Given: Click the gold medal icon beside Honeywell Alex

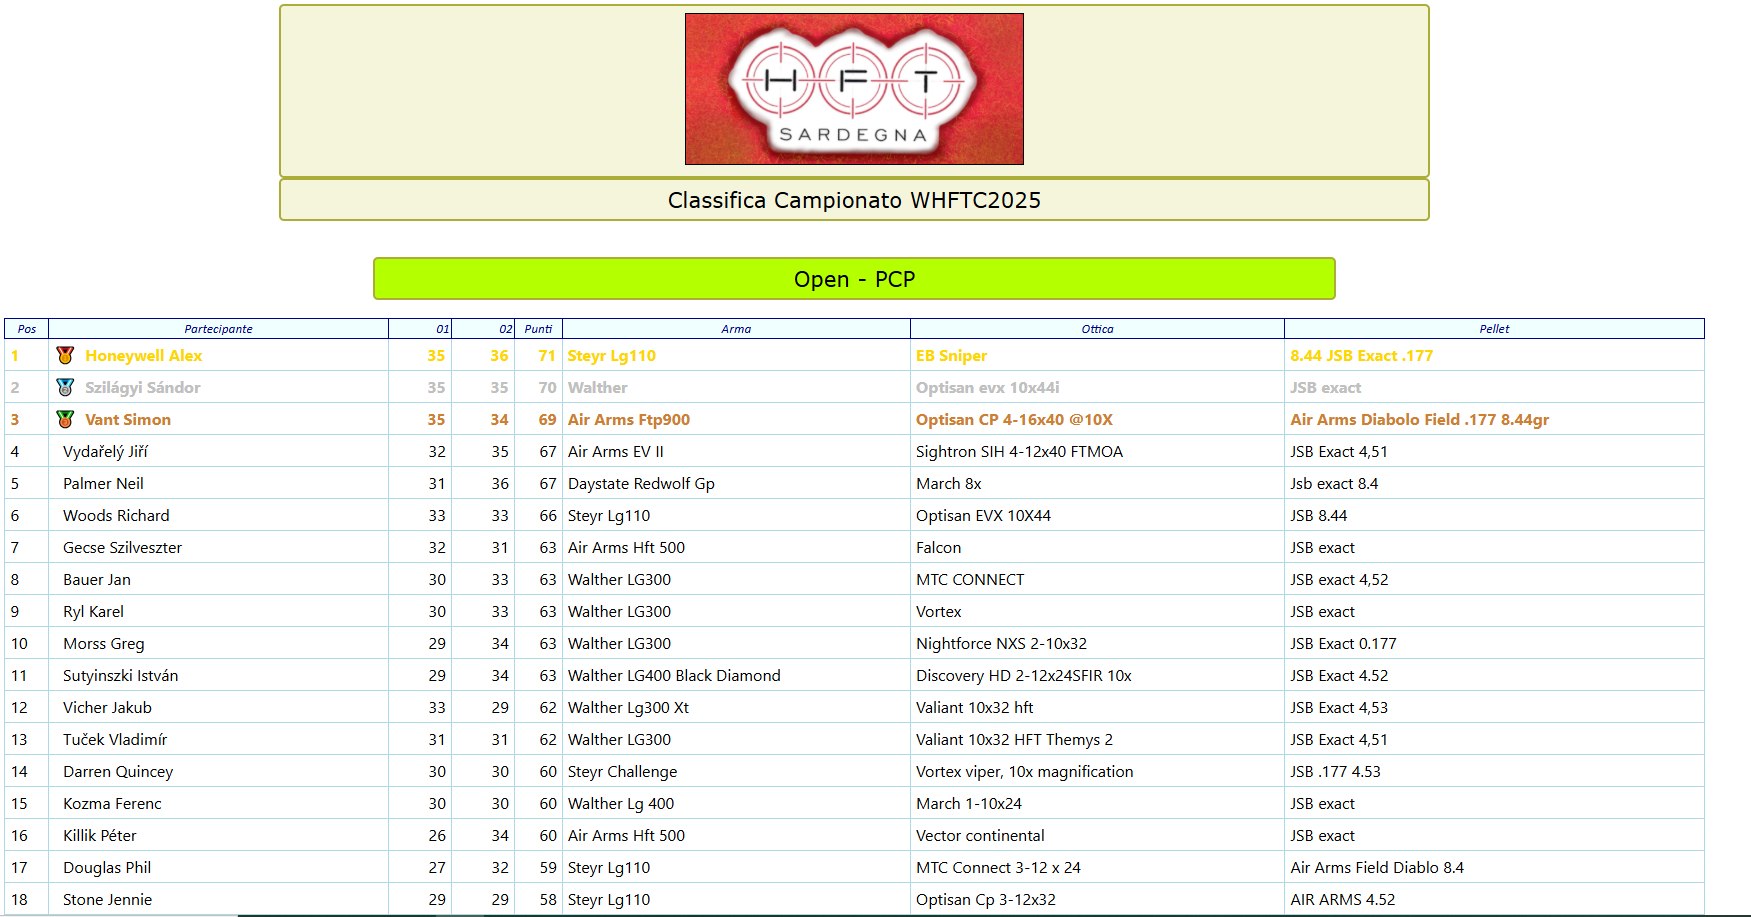Looking at the screenshot, I should click(x=65, y=355).
